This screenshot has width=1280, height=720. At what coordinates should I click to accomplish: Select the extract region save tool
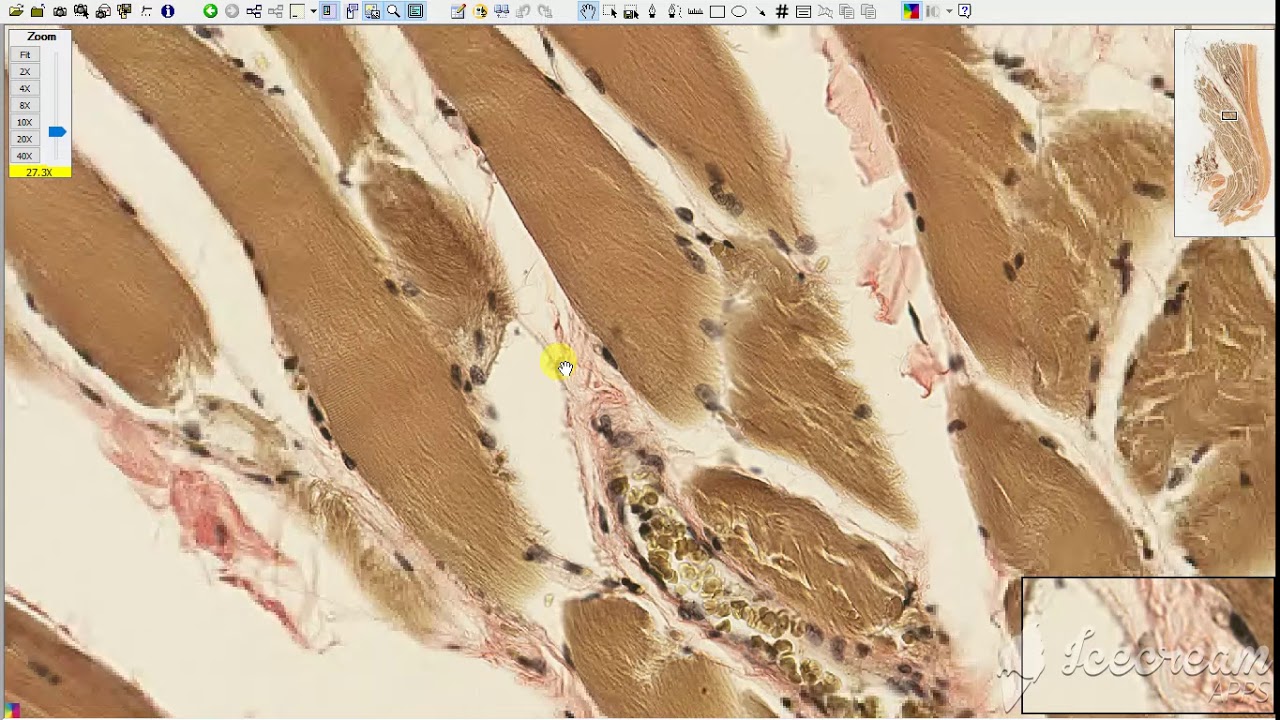(x=631, y=11)
